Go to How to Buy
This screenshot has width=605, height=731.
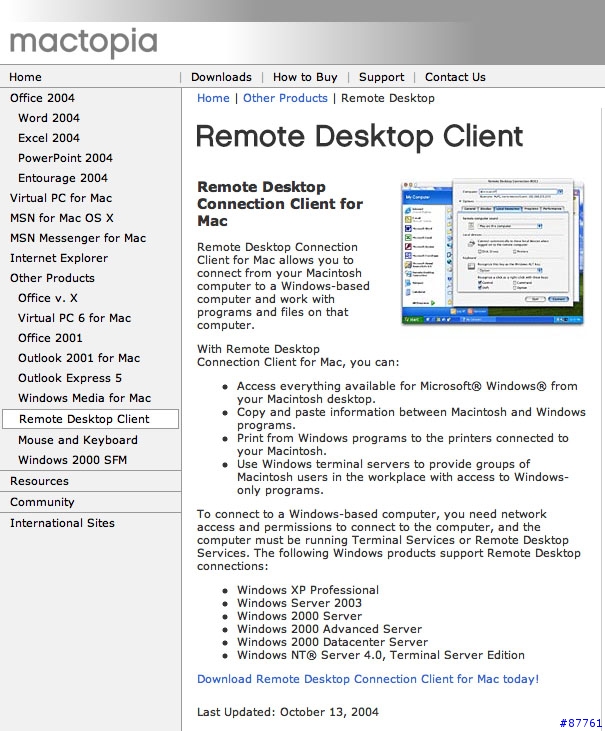(305, 77)
